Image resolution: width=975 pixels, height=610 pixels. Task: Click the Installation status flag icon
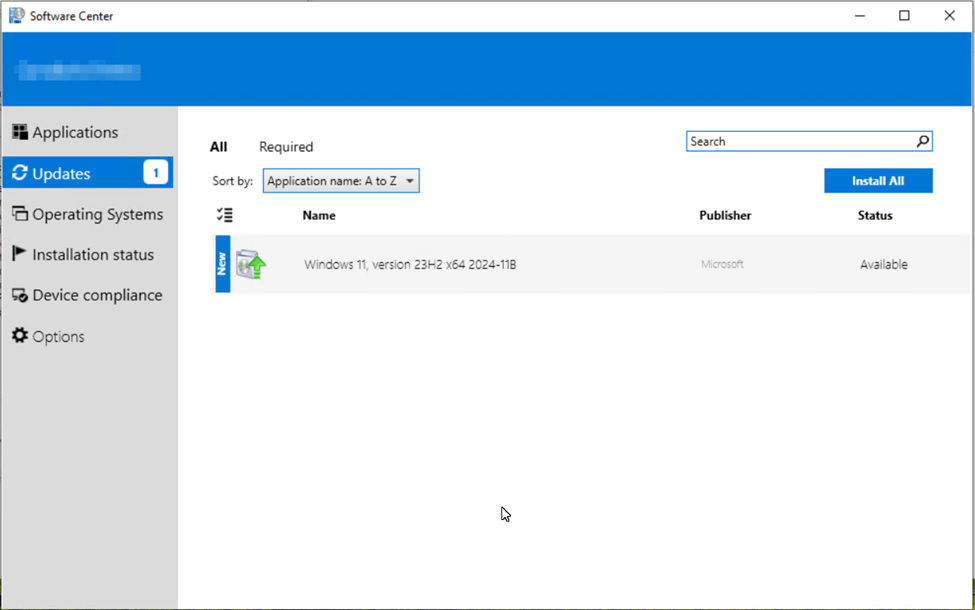(19, 254)
